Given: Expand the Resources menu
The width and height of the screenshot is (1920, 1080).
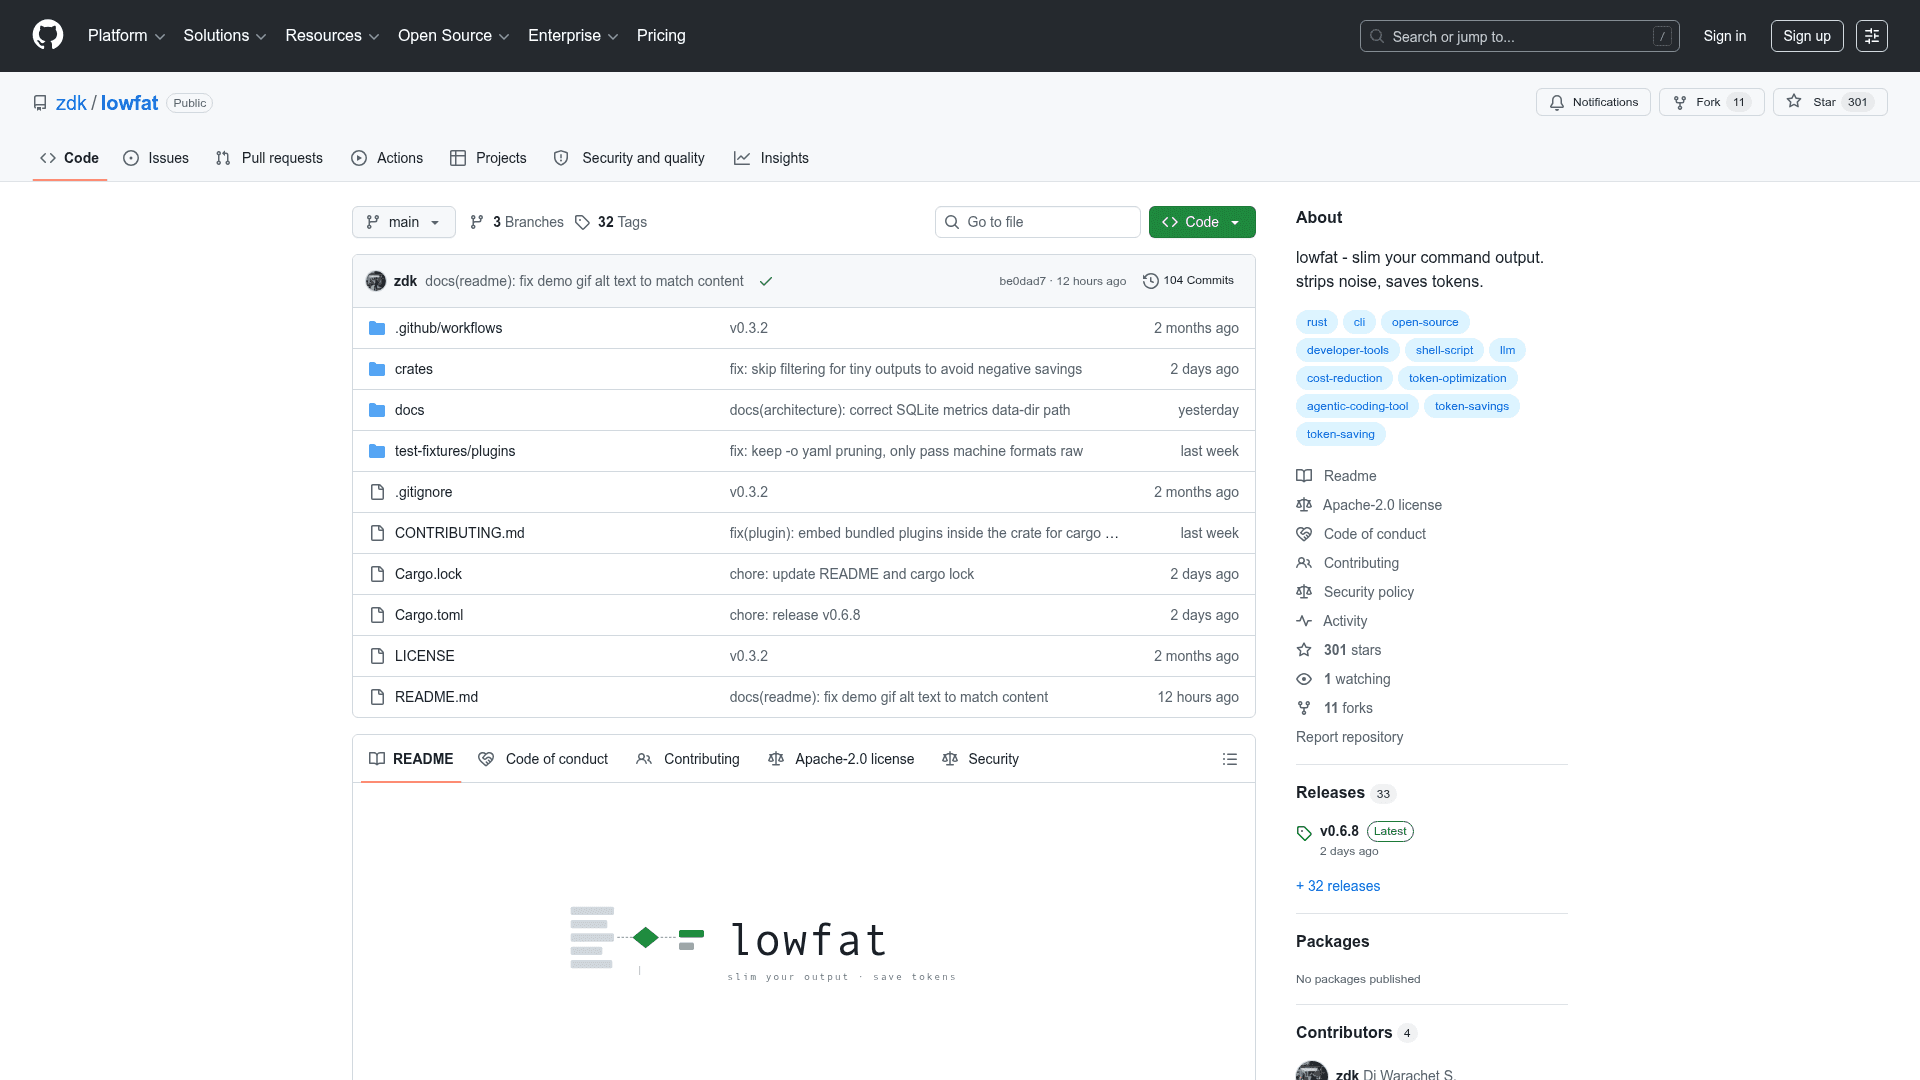Looking at the screenshot, I should pos(332,36).
